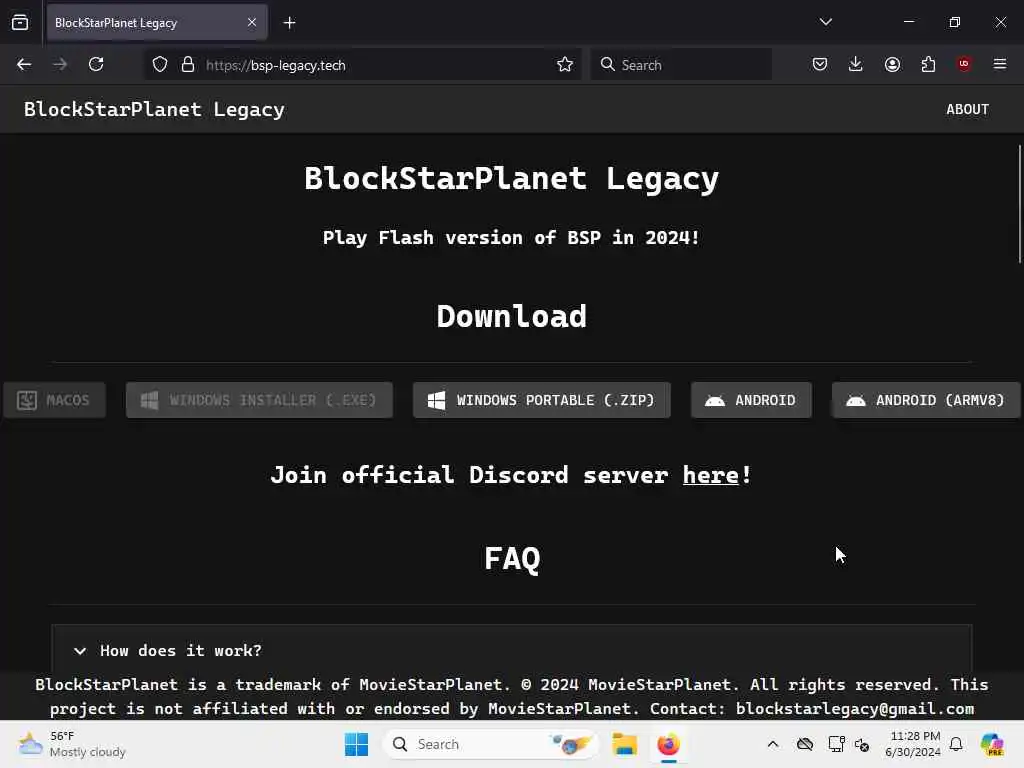This screenshot has width=1024, height=768.
Task: Click the page vertical scrollbar
Action: tap(1019, 204)
